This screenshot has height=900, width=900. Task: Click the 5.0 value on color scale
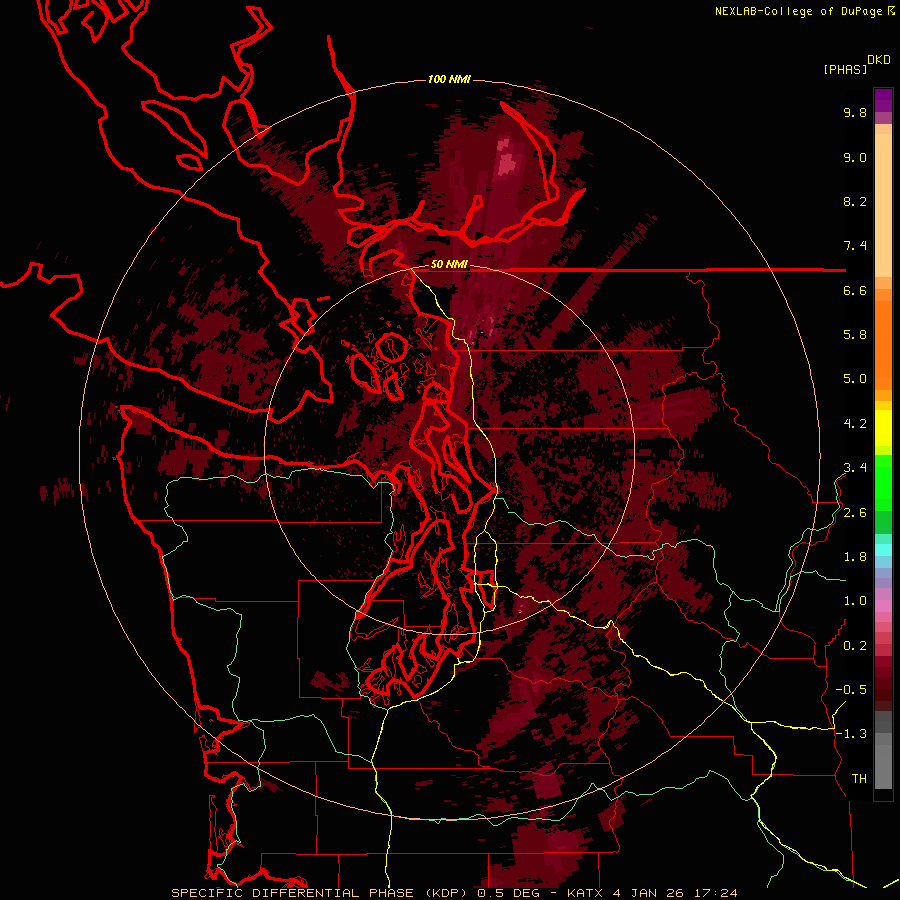point(855,379)
